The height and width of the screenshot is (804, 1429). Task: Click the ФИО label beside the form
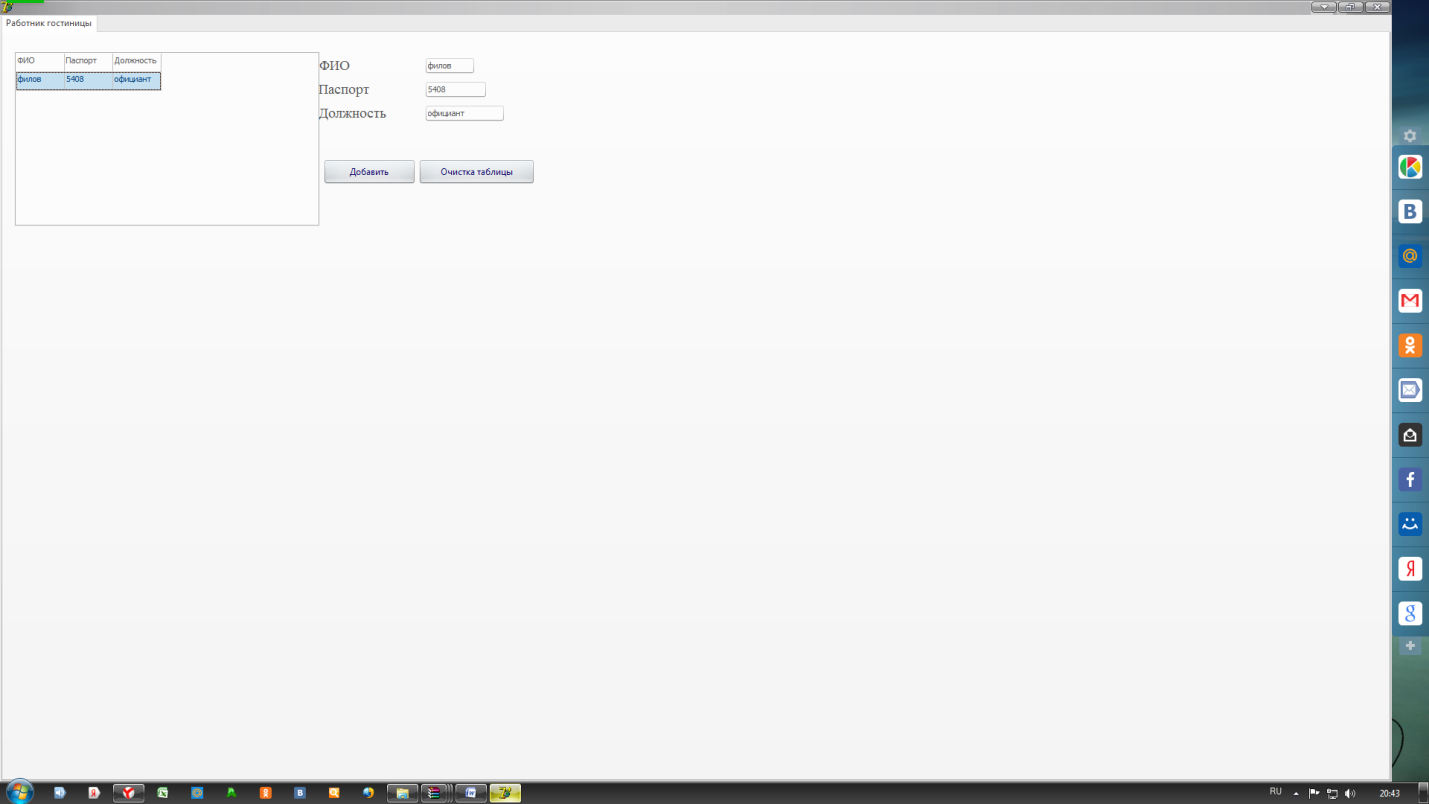[x=334, y=66]
